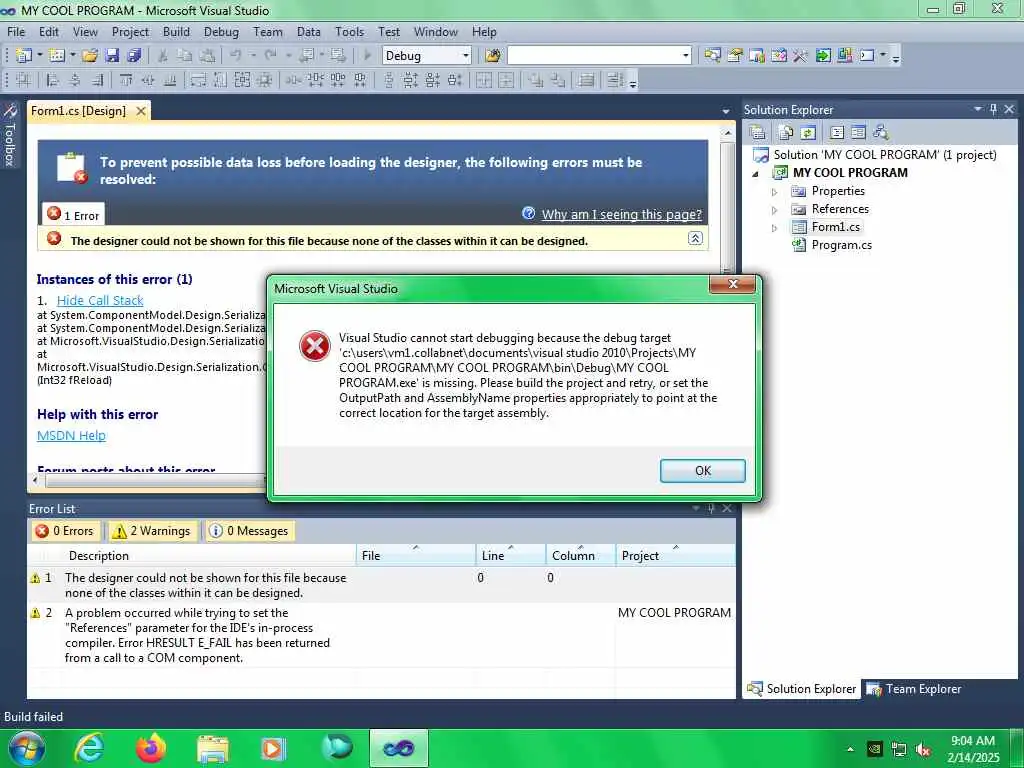Expand the Properties node in Solution Explorer
This screenshot has width=1024, height=768.
775,192
